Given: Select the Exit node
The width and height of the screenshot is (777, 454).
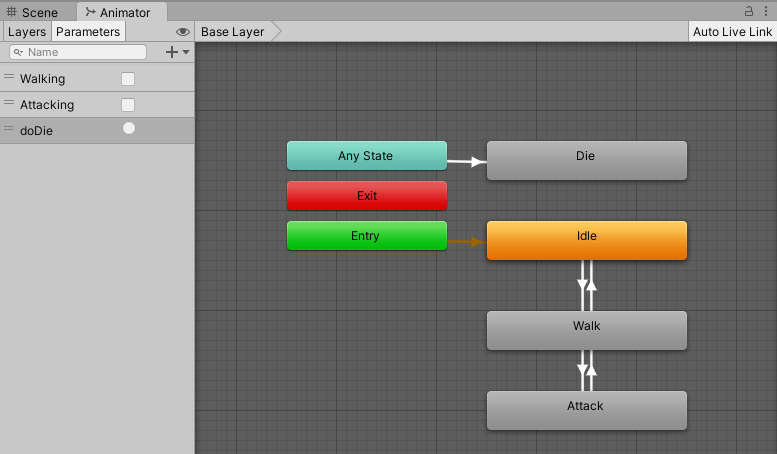Looking at the screenshot, I should pos(367,196).
